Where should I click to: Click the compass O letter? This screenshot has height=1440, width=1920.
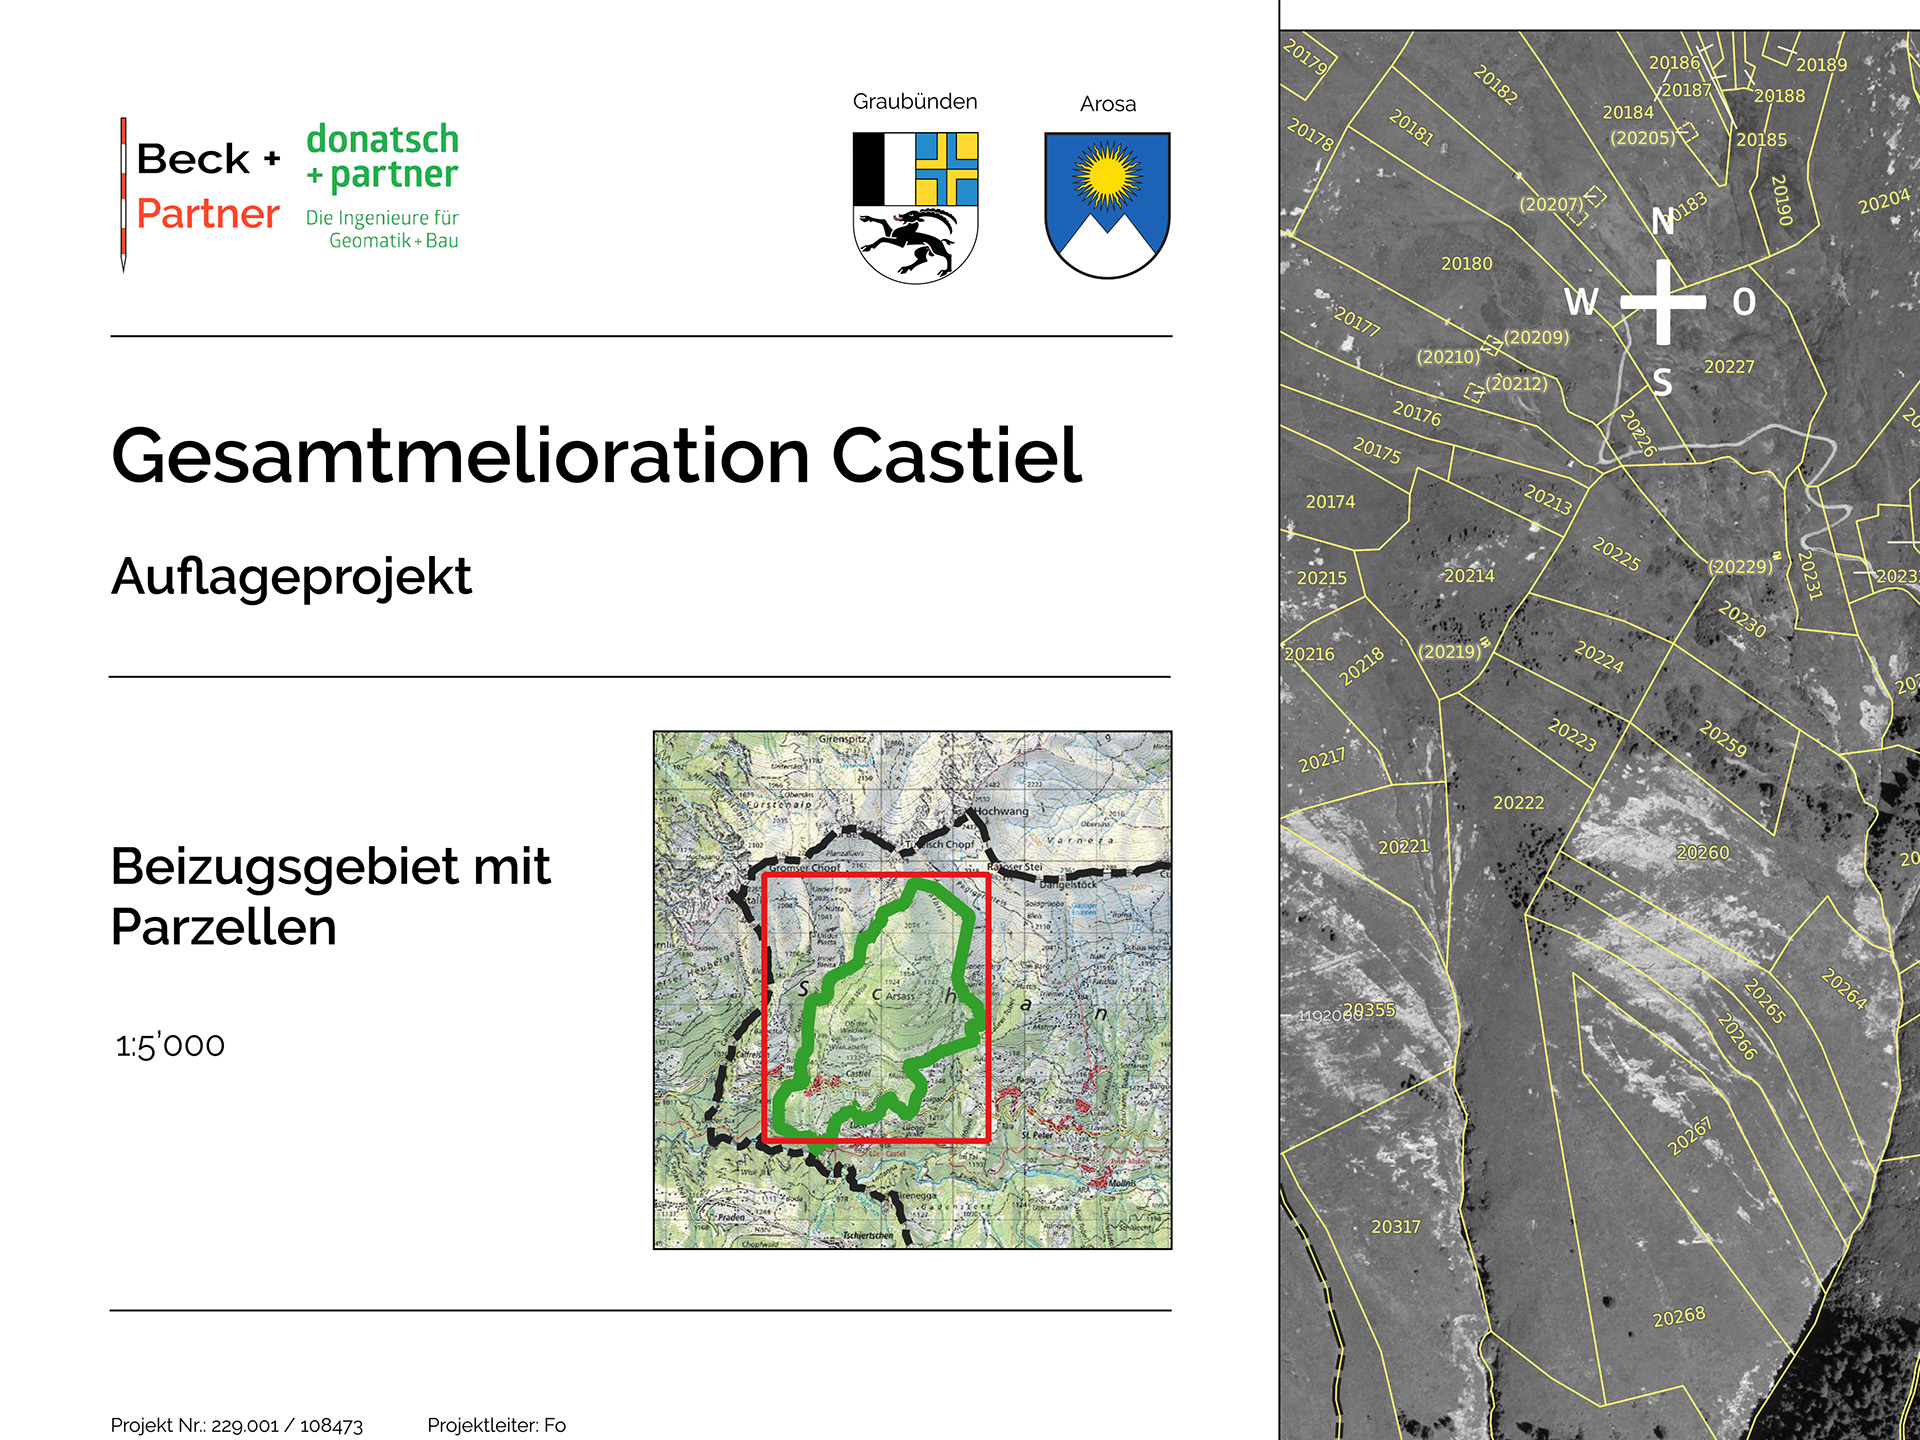1744,302
